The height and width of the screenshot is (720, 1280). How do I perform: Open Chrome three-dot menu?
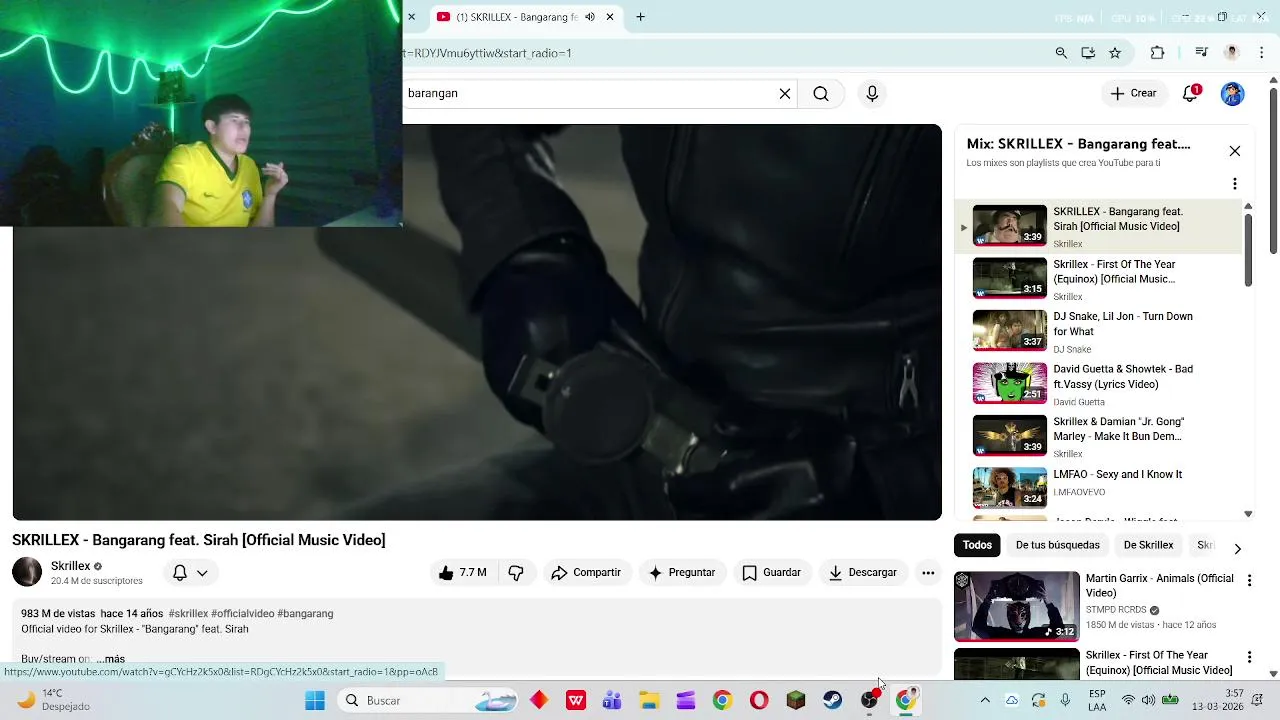(1262, 53)
